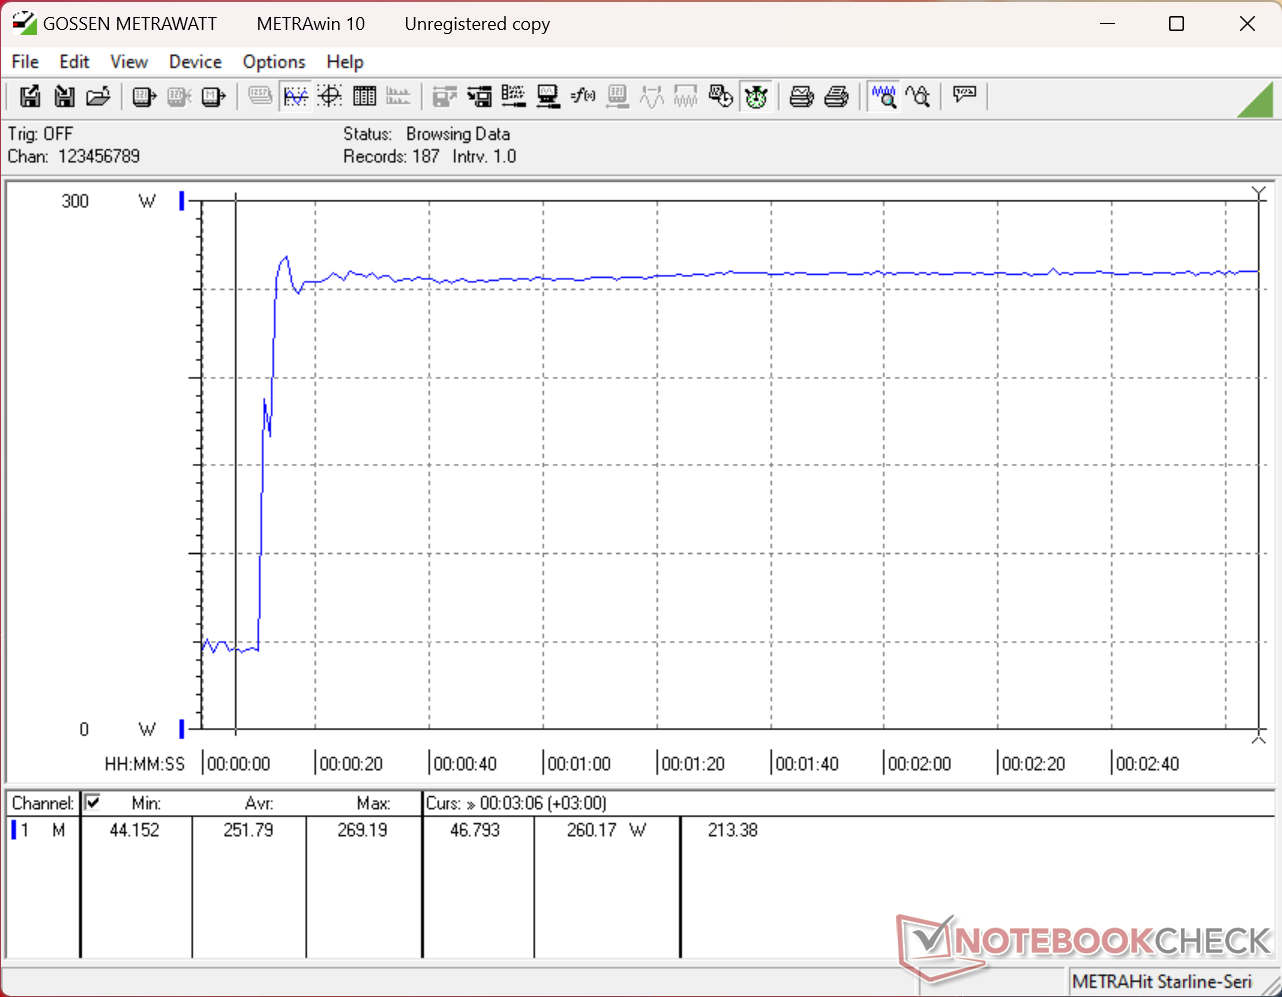Click the Curs: 00:03:06 (+03:00) header

pos(516,803)
